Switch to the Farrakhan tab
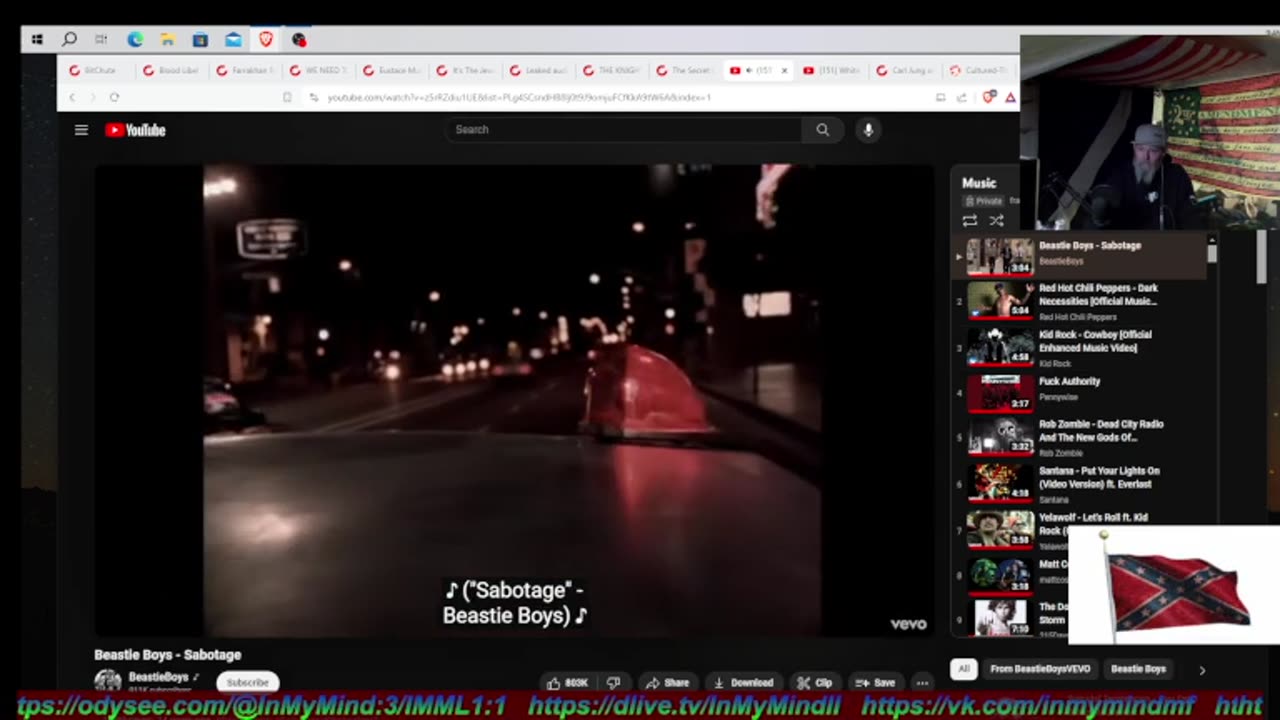 tap(244, 71)
